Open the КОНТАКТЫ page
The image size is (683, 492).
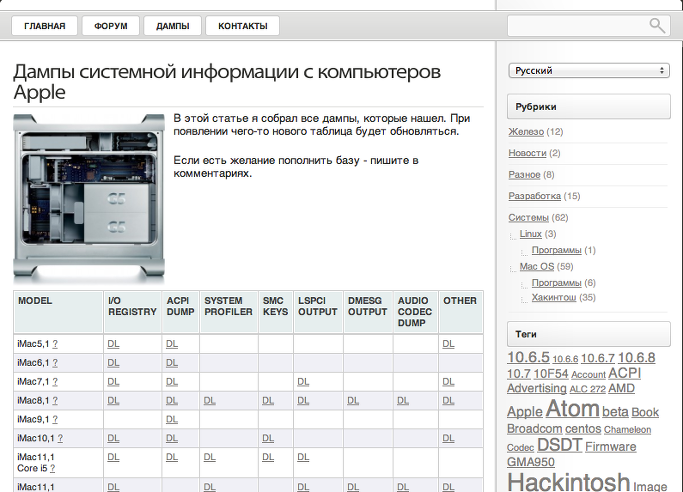pos(243,26)
